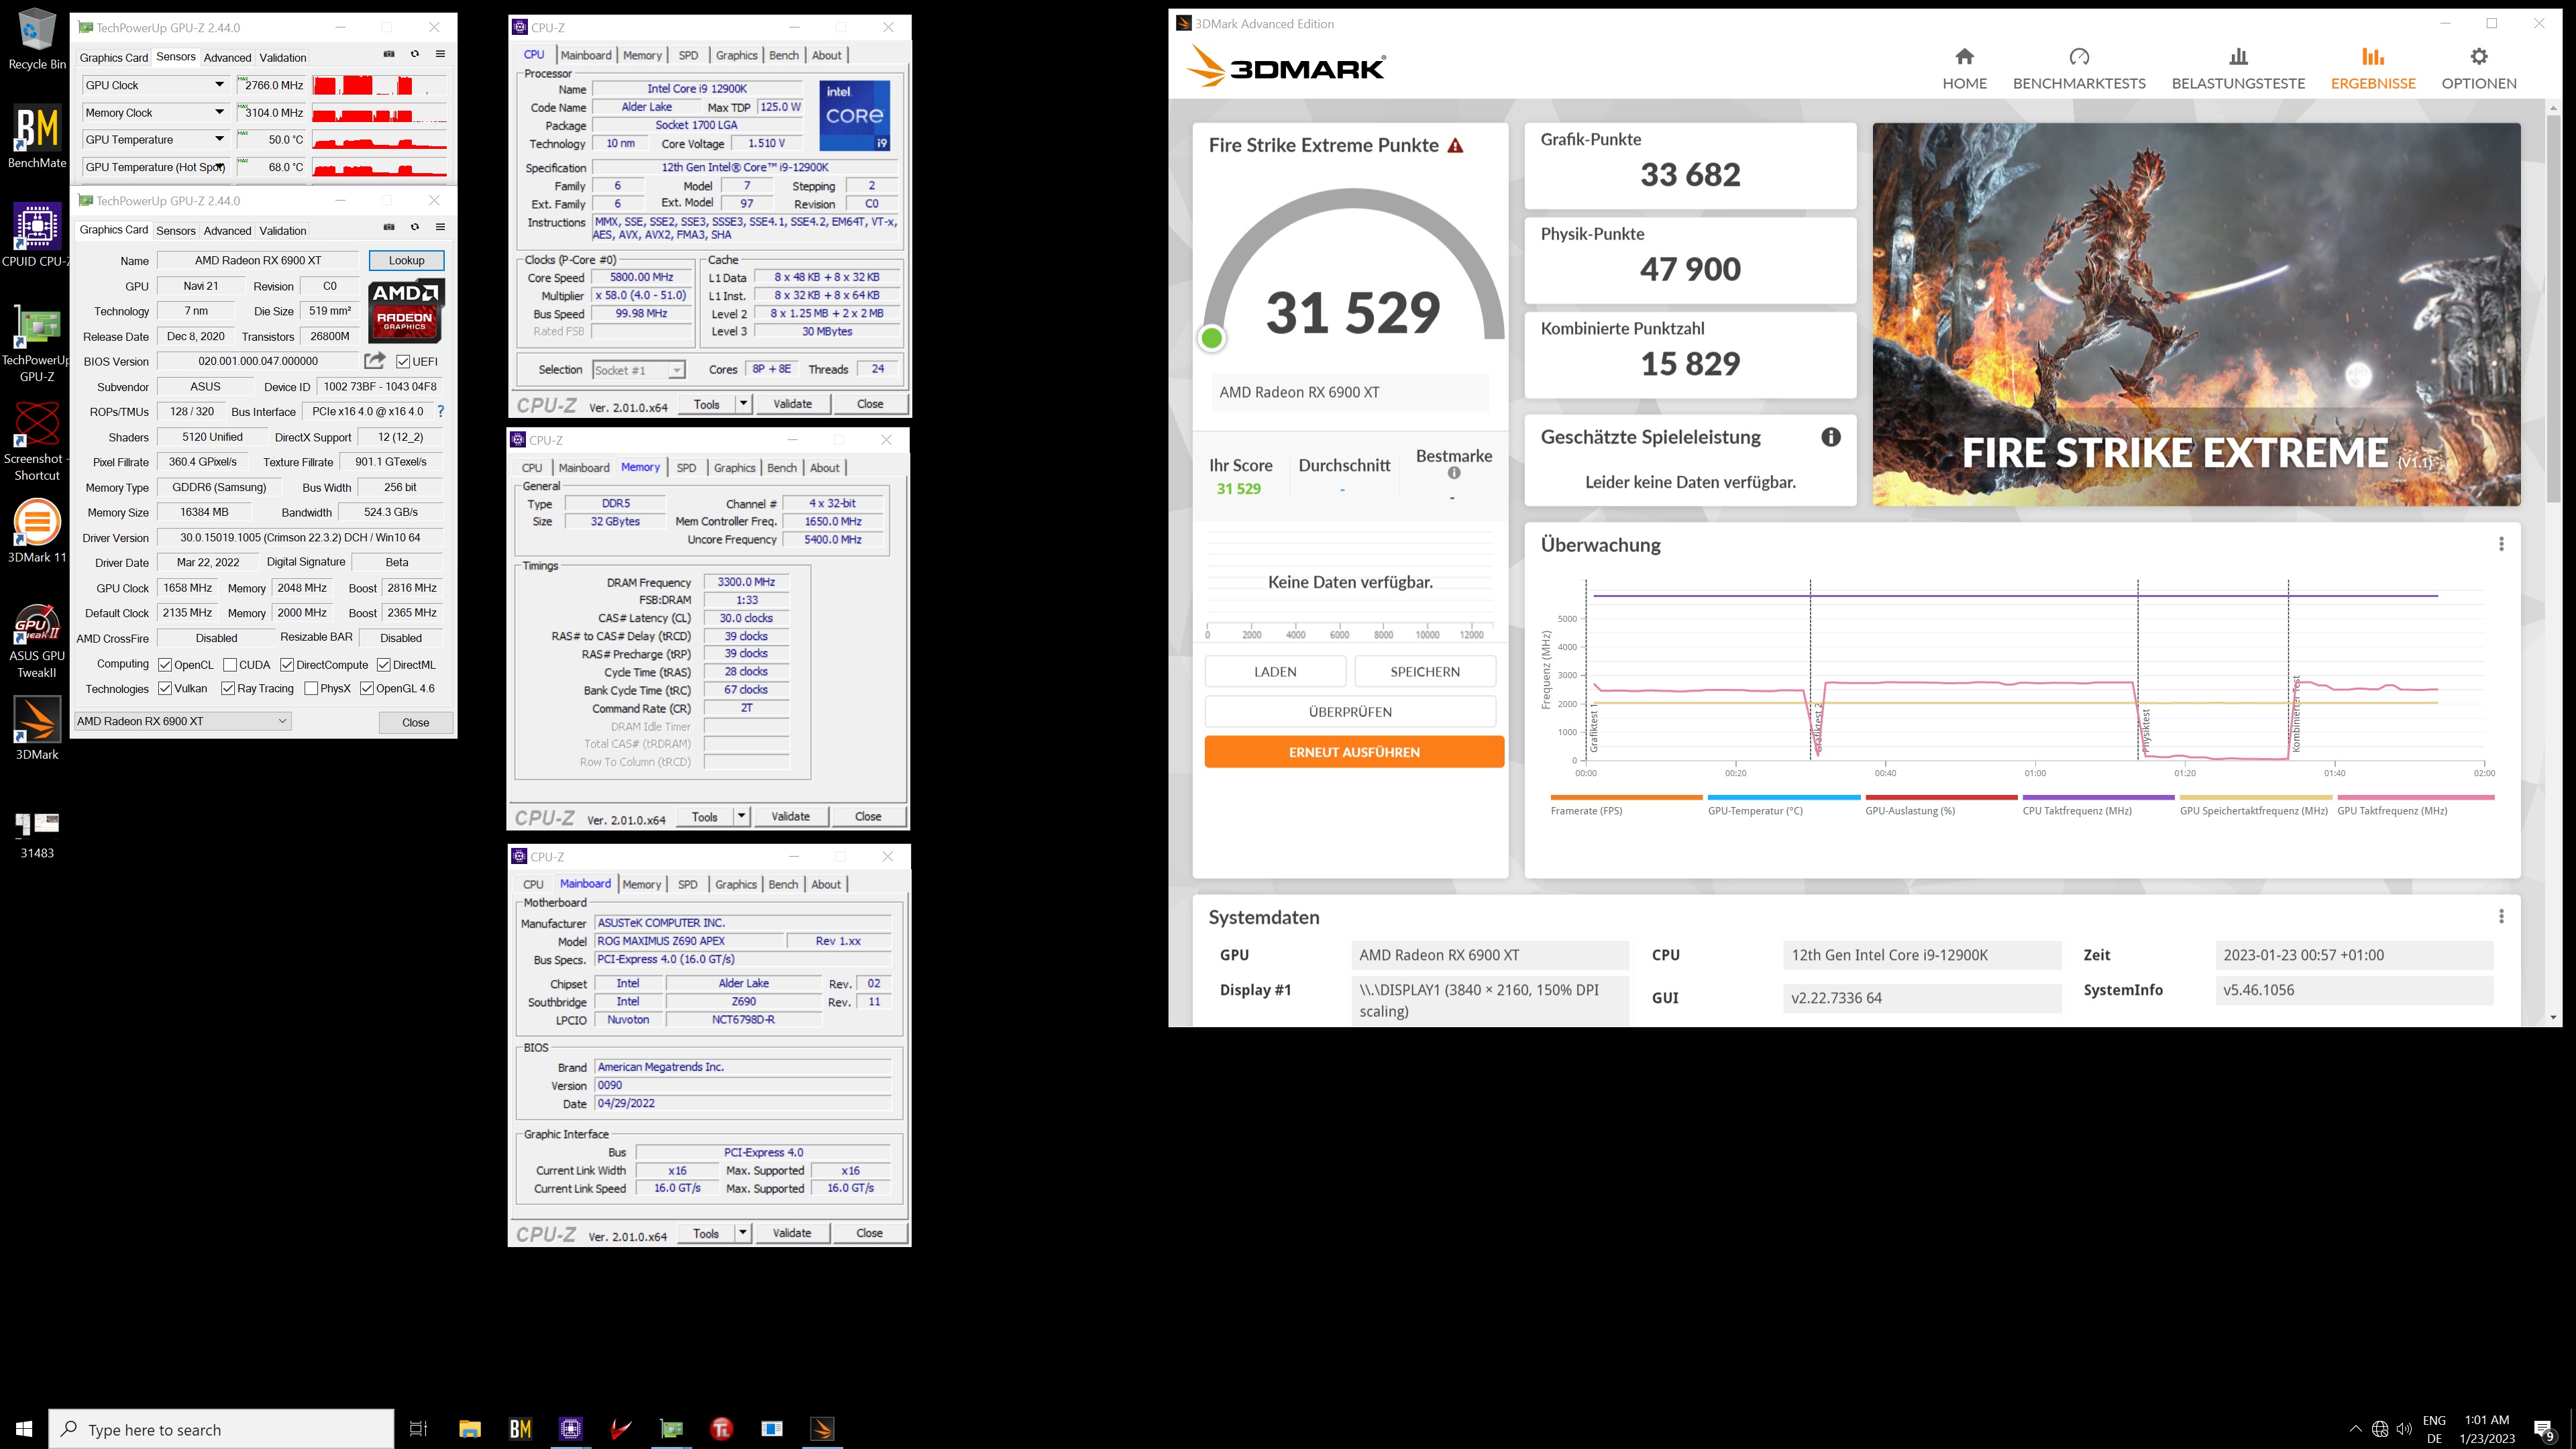
Task: Expand Memory Clock sensor dropdown
Action: click(219, 112)
